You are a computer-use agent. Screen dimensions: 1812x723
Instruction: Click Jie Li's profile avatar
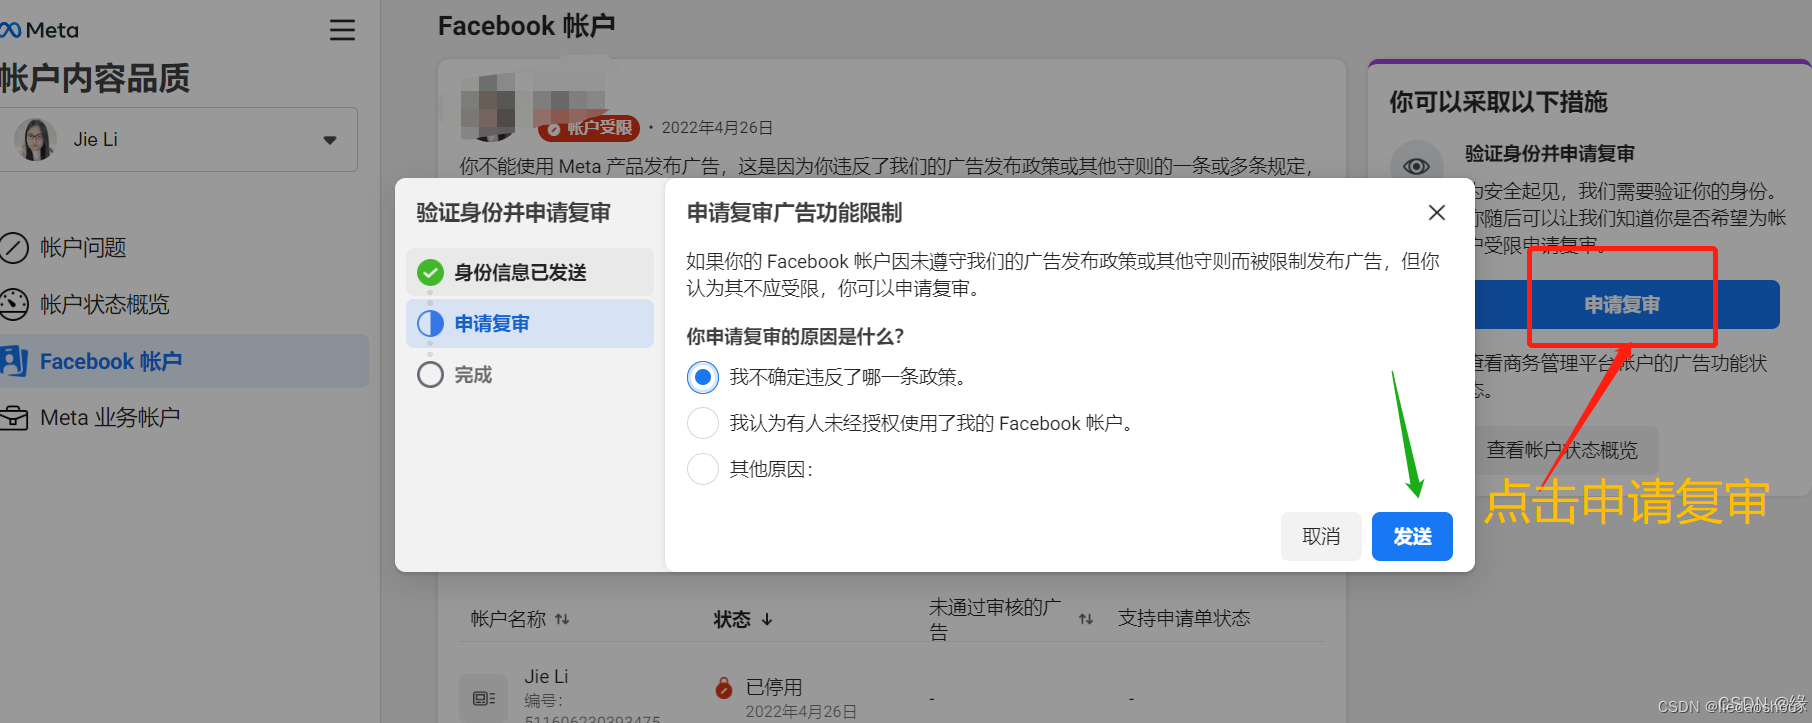(36, 139)
